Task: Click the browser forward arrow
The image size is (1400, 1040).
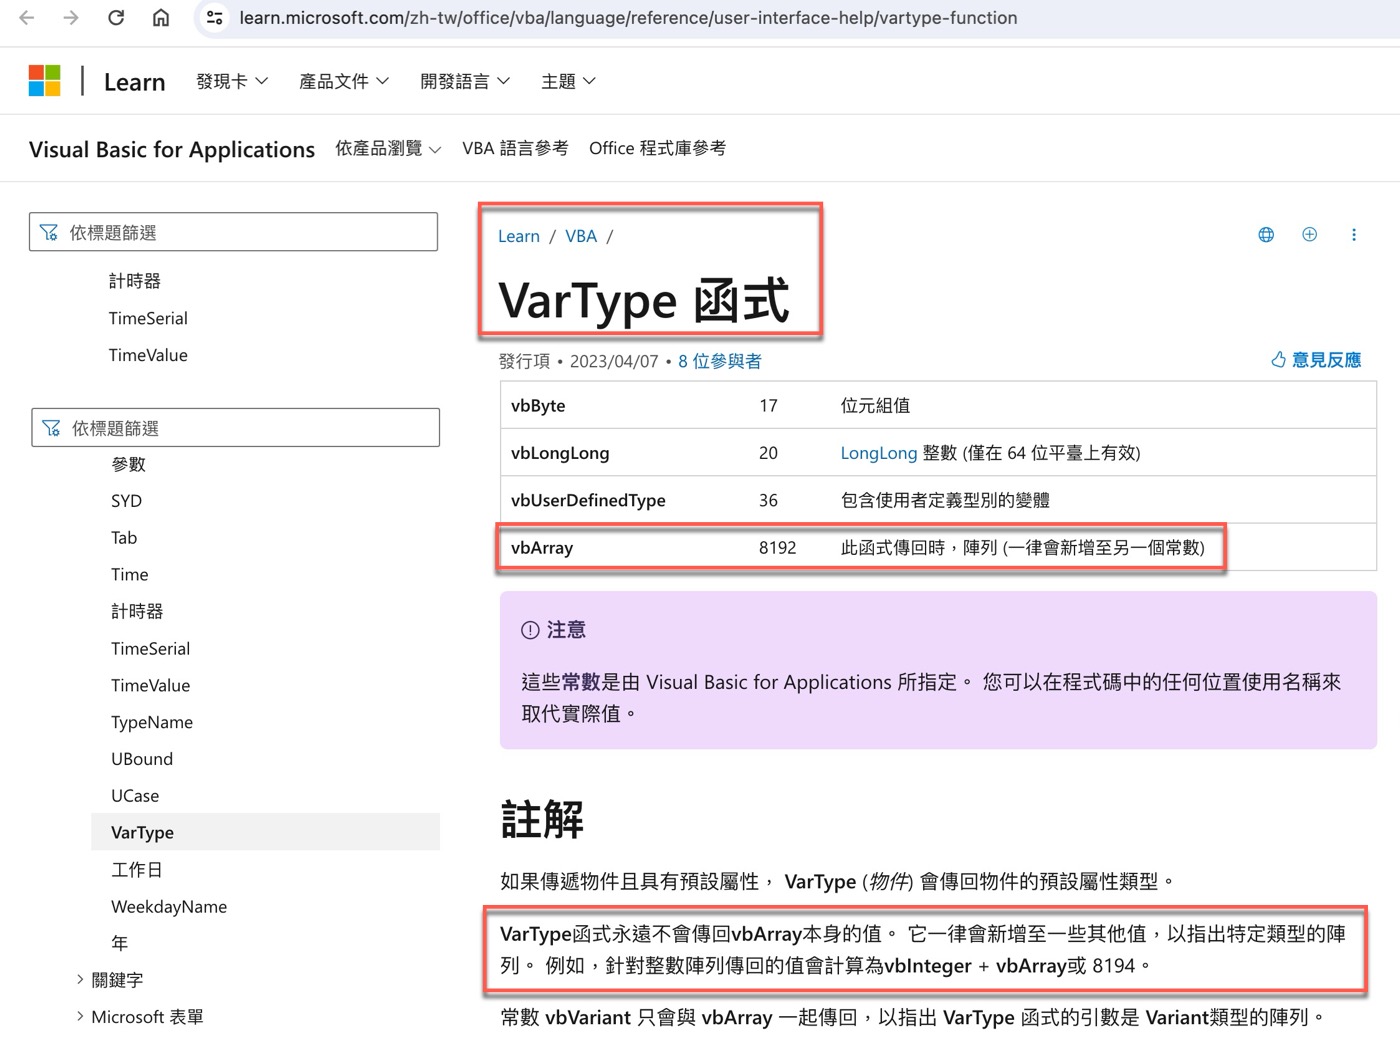Action: pyautogui.click(x=69, y=17)
